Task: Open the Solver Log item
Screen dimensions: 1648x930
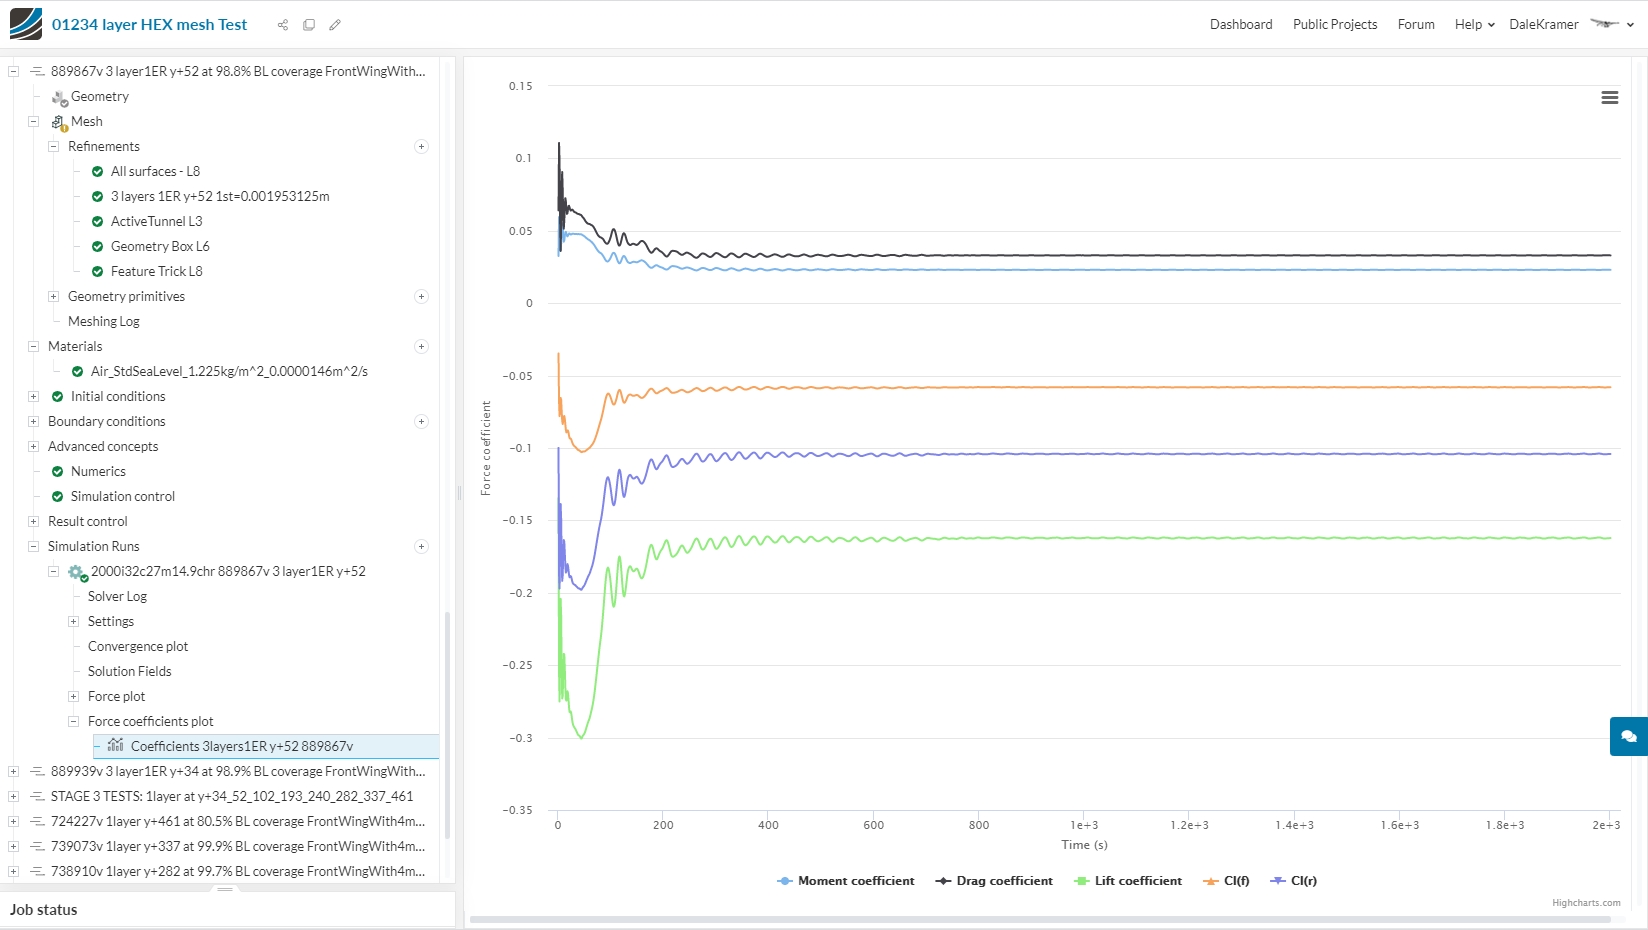Action: [x=117, y=597]
